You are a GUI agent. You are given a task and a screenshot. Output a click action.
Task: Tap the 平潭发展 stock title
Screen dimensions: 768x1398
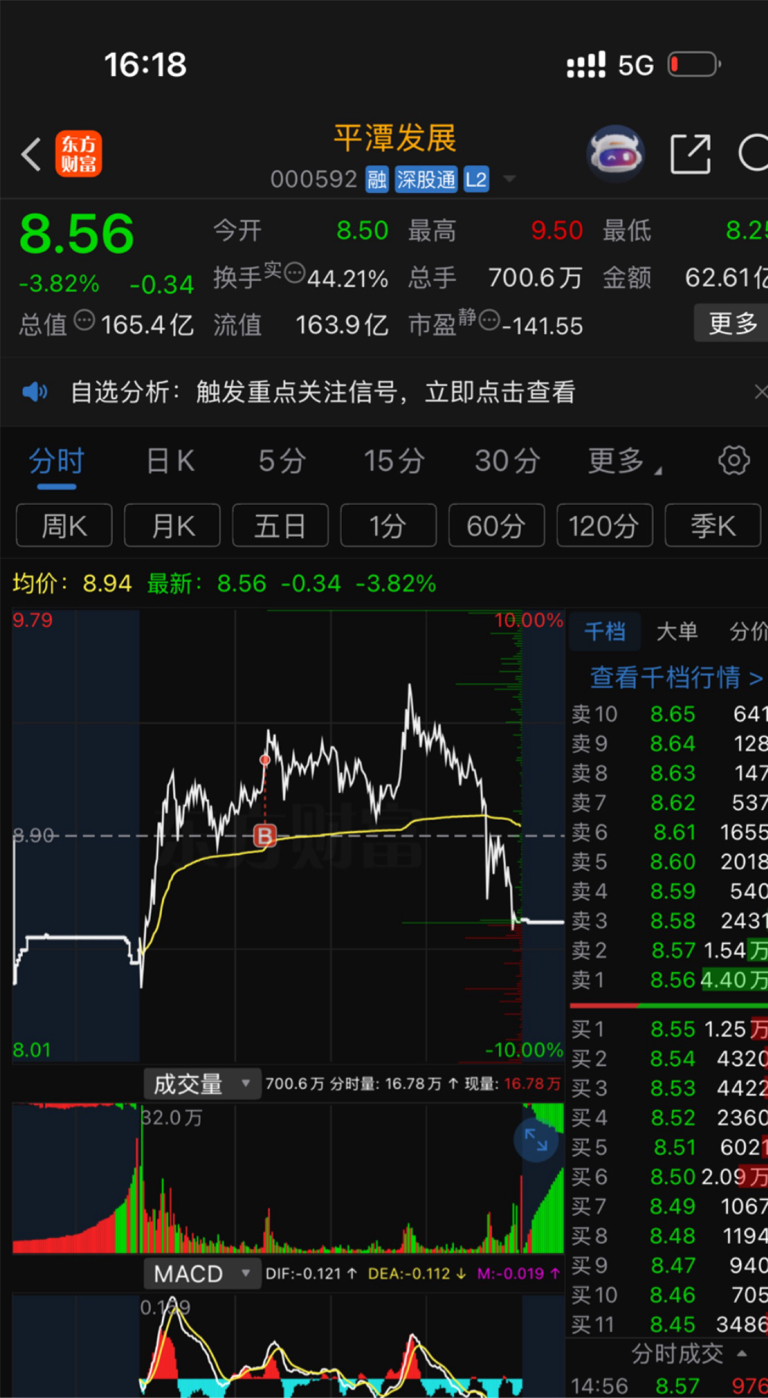(394, 138)
